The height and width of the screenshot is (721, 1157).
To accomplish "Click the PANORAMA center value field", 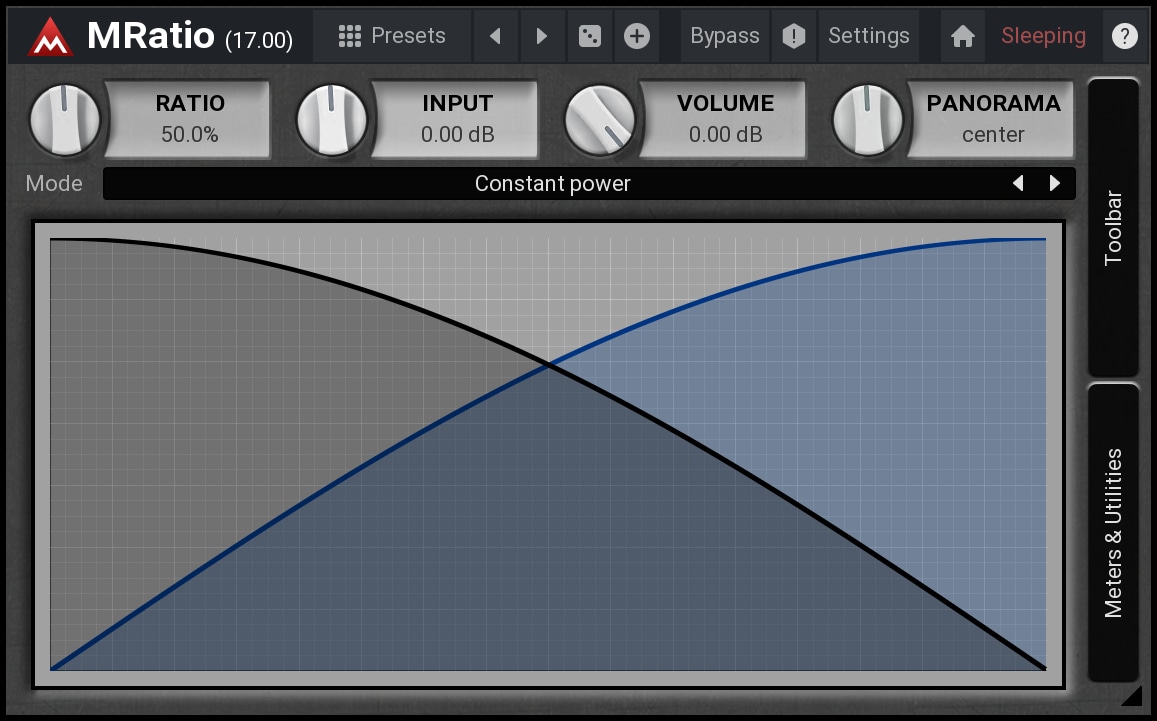I will pos(992,120).
